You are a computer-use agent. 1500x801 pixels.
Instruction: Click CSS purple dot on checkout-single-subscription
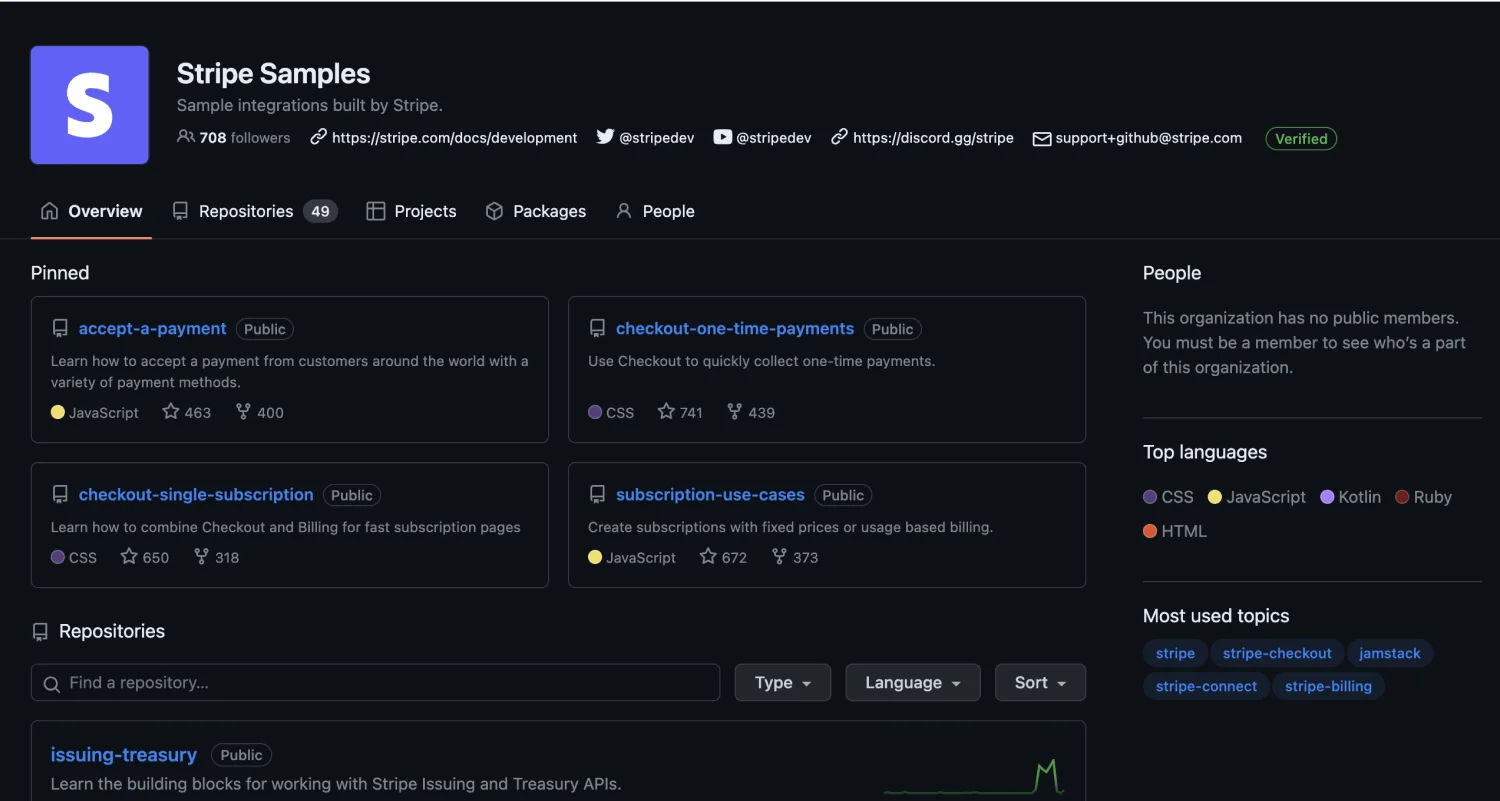(x=58, y=557)
